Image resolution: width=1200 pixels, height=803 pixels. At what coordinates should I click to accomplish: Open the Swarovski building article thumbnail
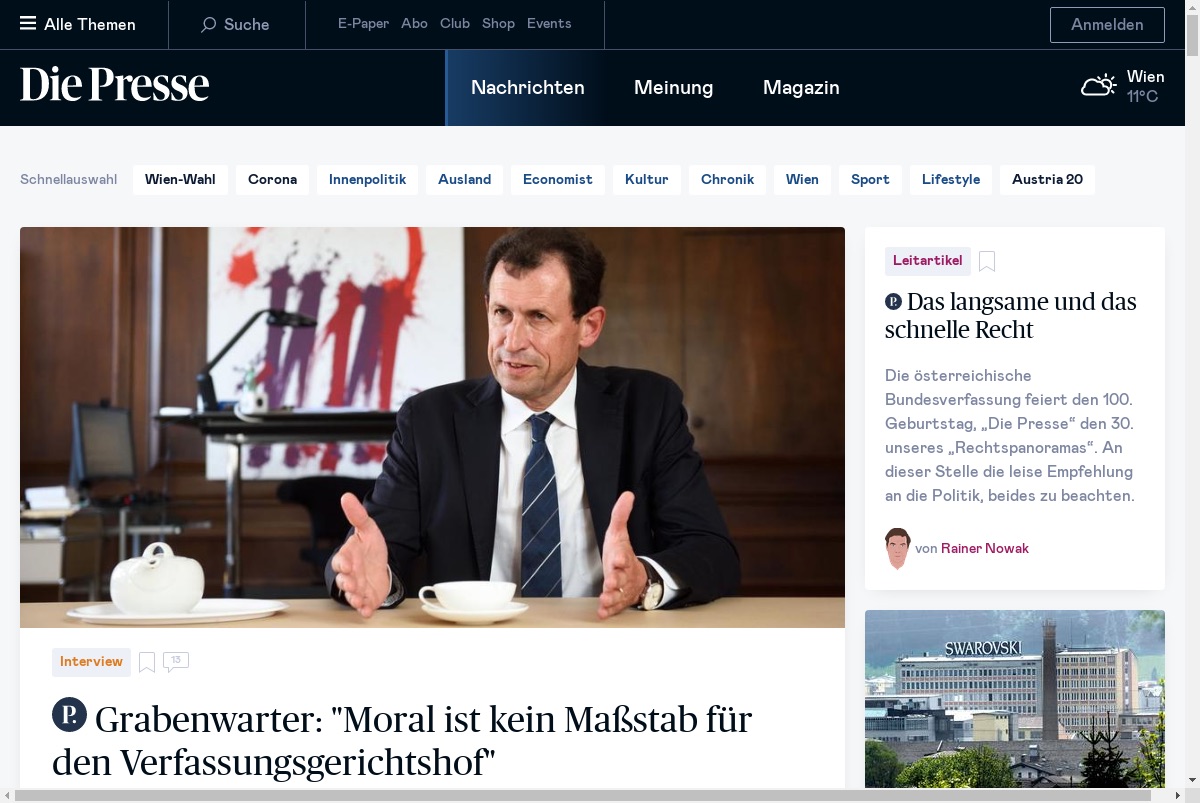tap(1015, 699)
